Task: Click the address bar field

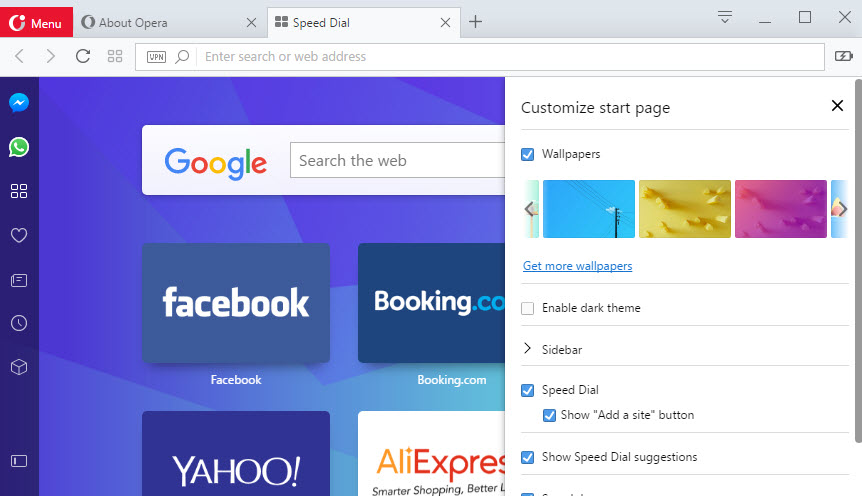Action: (x=480, y=57)
